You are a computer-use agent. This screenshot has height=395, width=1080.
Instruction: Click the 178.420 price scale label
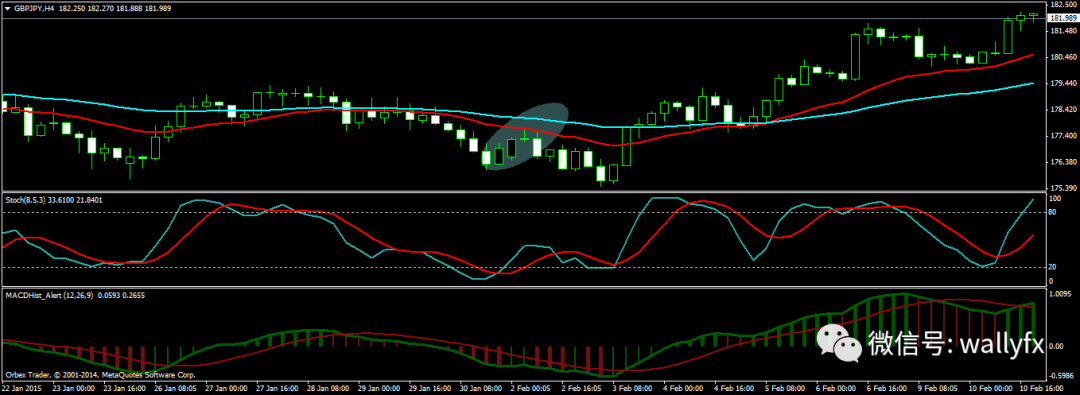click(x=1063, y=110)
